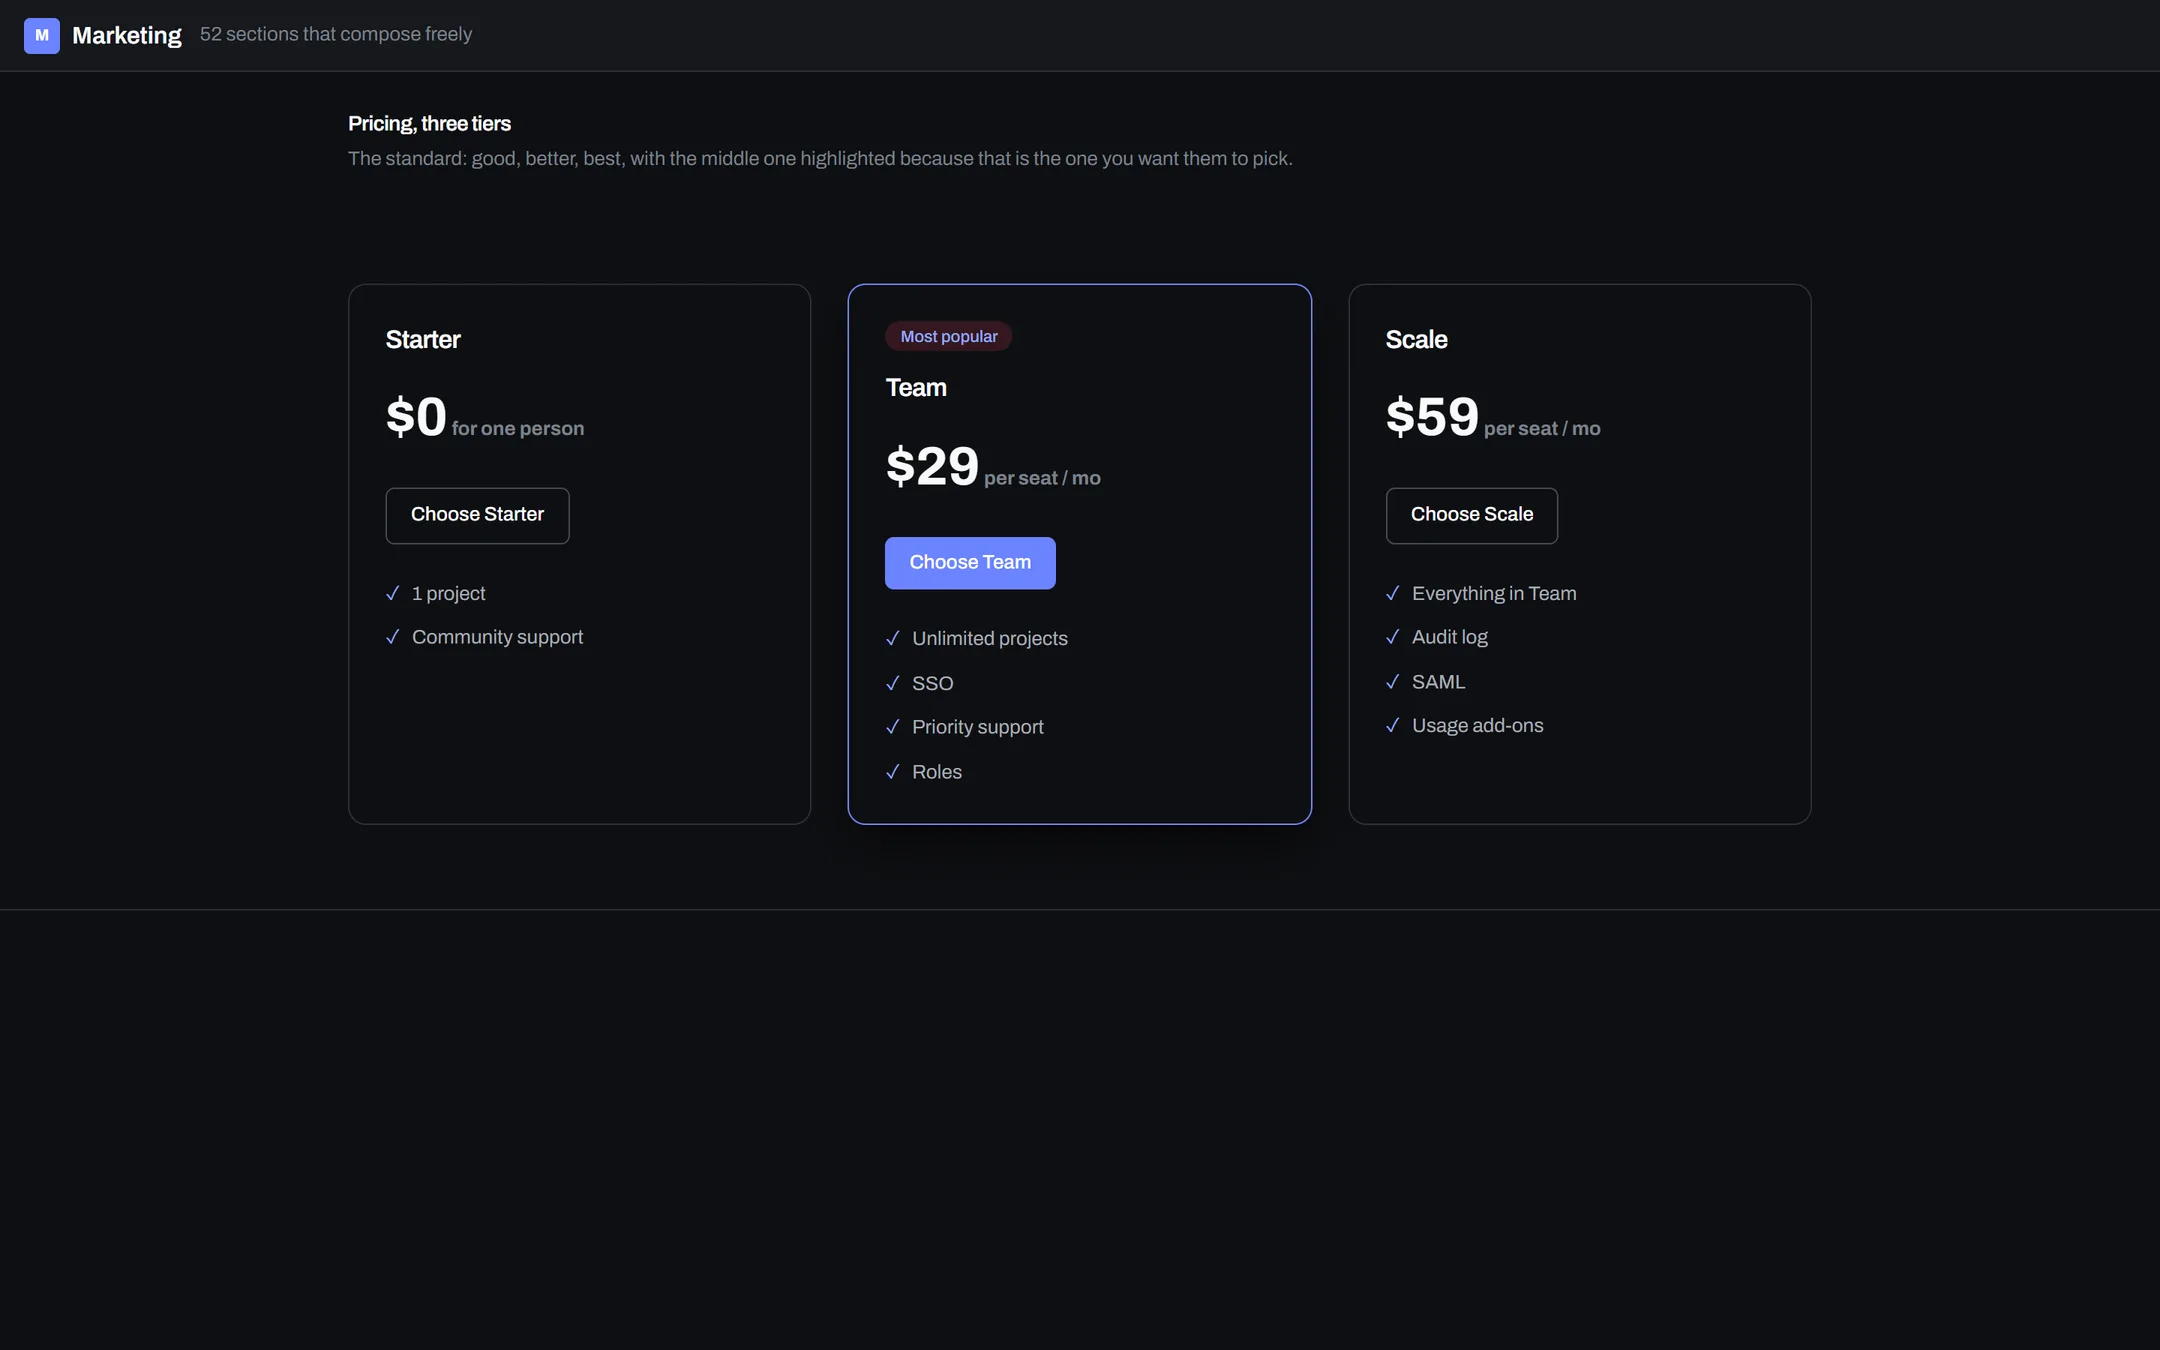
Task: Click the $29 price text
Action: pos(932,467)
